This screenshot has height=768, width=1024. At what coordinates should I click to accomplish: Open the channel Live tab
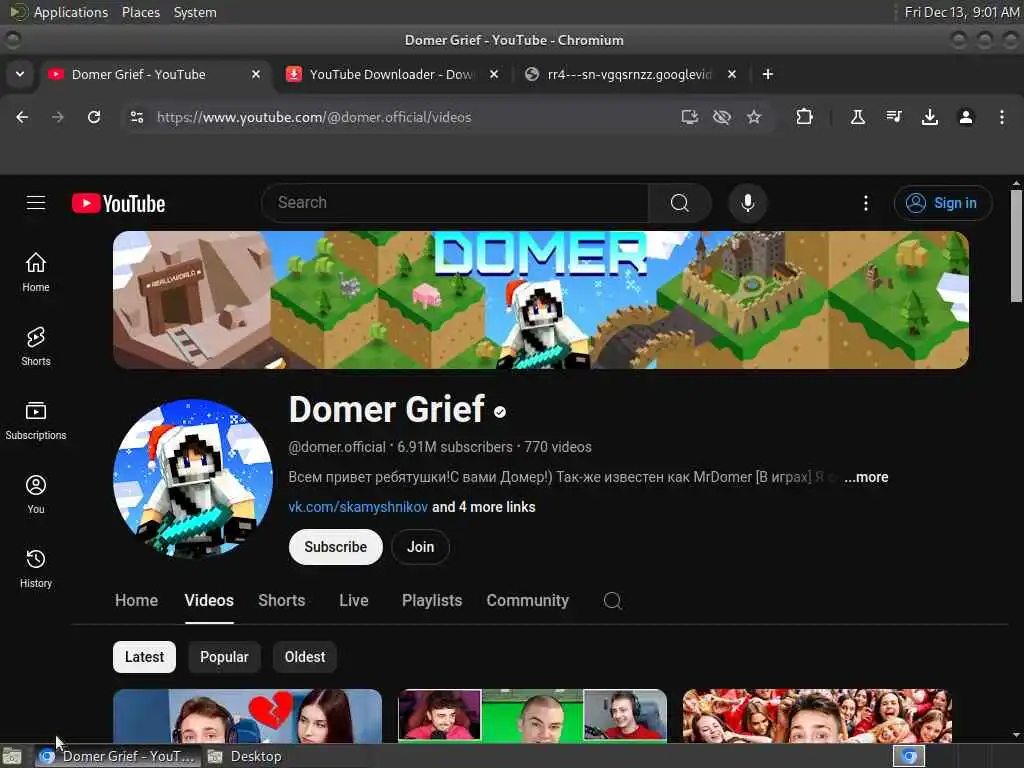coord(354,600)
